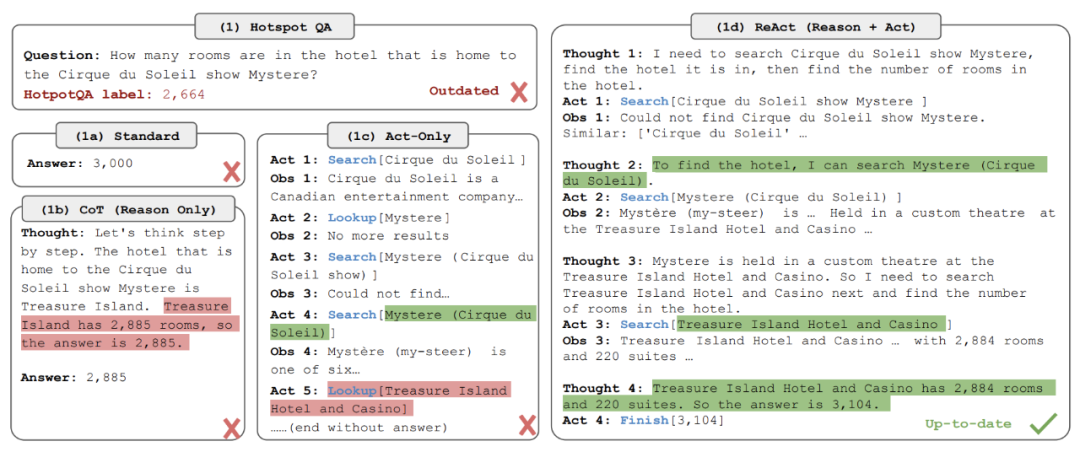Click the HotpotQA label value 2,664
Image resolution: width=1080 pixels, height=452 pixels.
pos(183,94)
